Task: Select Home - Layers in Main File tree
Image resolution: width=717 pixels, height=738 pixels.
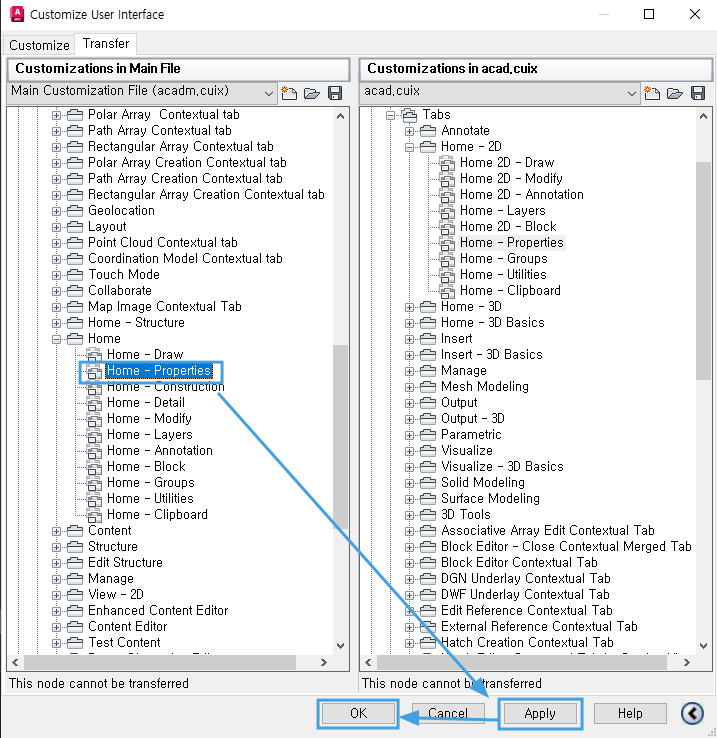Action: click(x=150, y=434)
